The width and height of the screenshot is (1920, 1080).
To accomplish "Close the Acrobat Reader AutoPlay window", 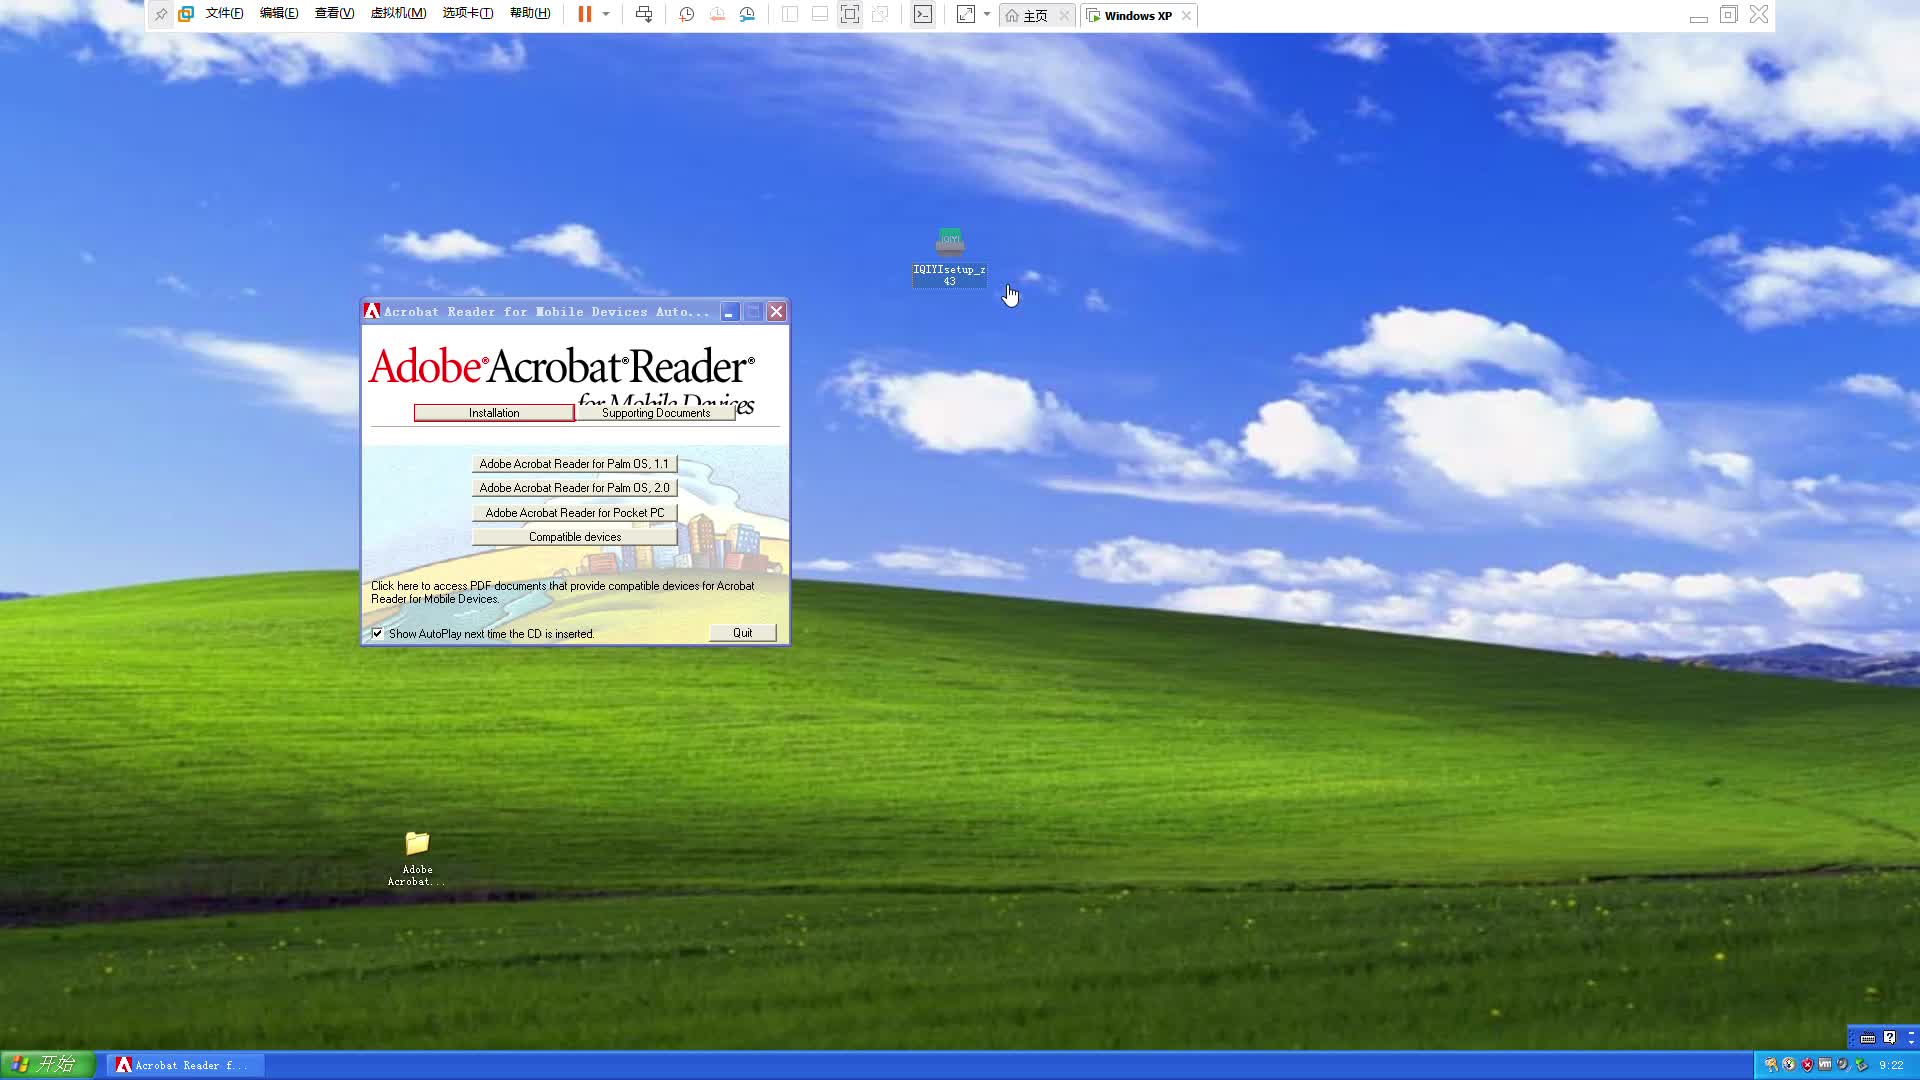I will tap(776, 312).
